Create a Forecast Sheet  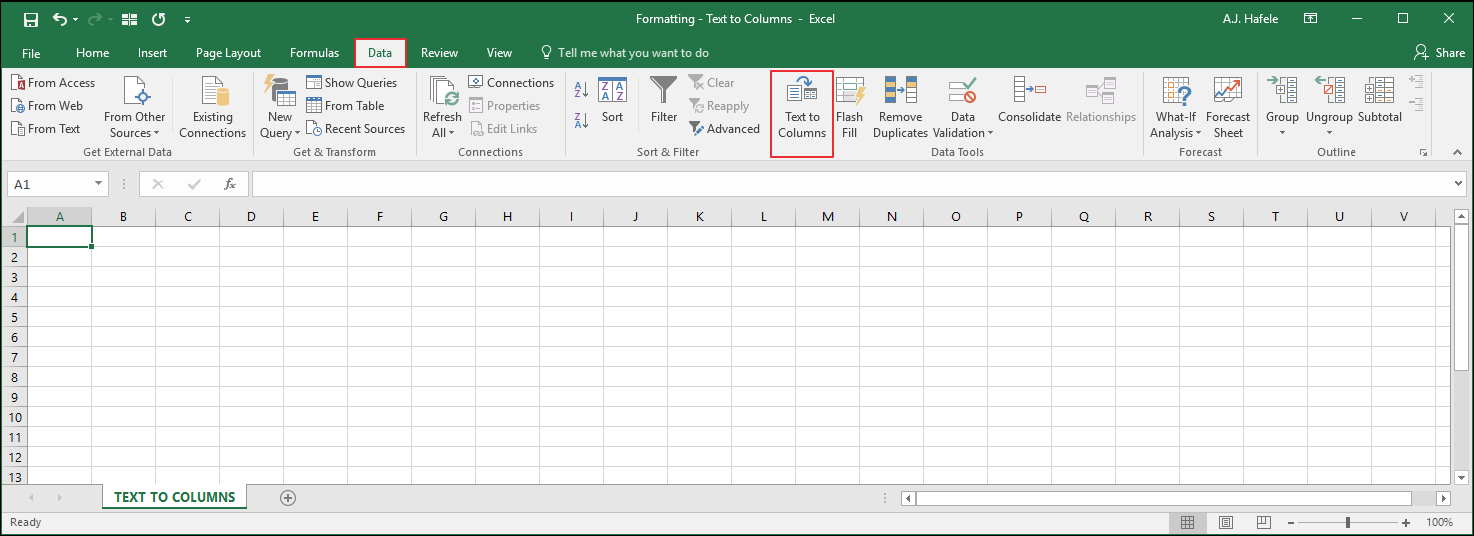pos(1228,108)
